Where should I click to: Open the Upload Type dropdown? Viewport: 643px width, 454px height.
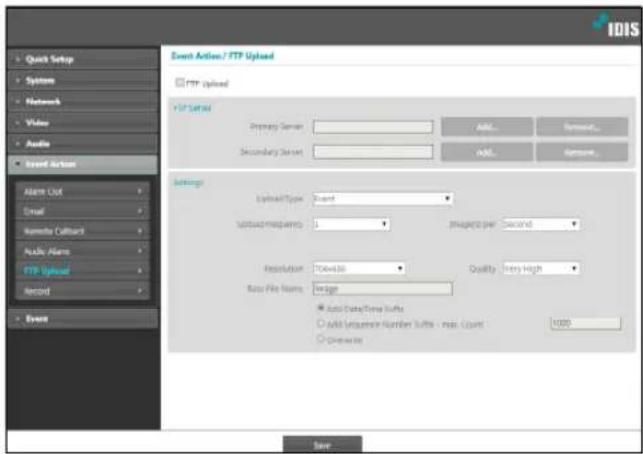coord(383,199)
